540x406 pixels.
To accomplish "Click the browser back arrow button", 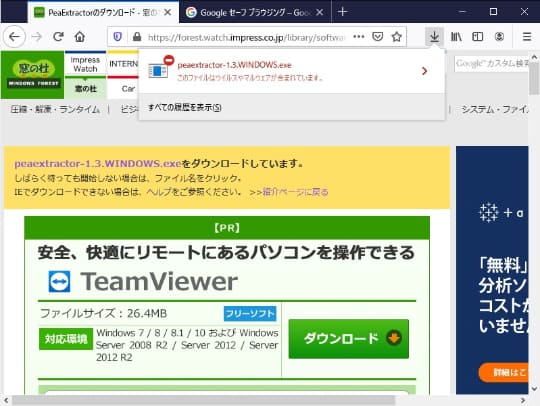I will 14,37.
